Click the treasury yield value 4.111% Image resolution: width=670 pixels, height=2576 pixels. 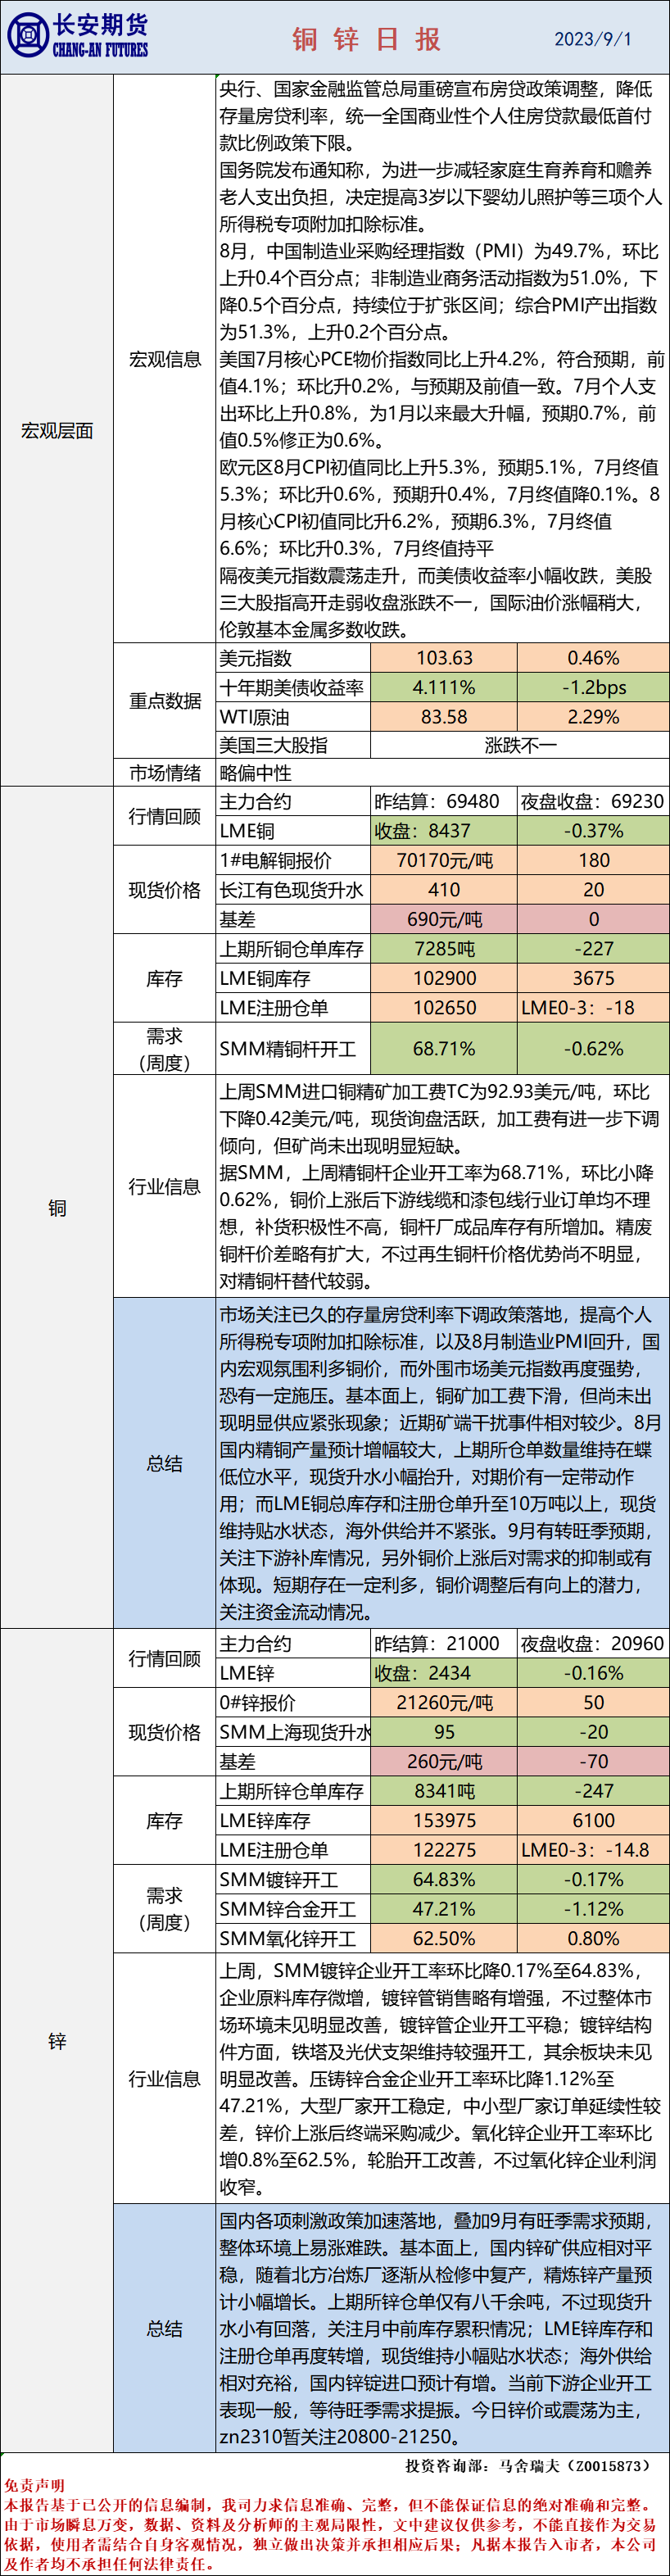(x=444, y=688)
